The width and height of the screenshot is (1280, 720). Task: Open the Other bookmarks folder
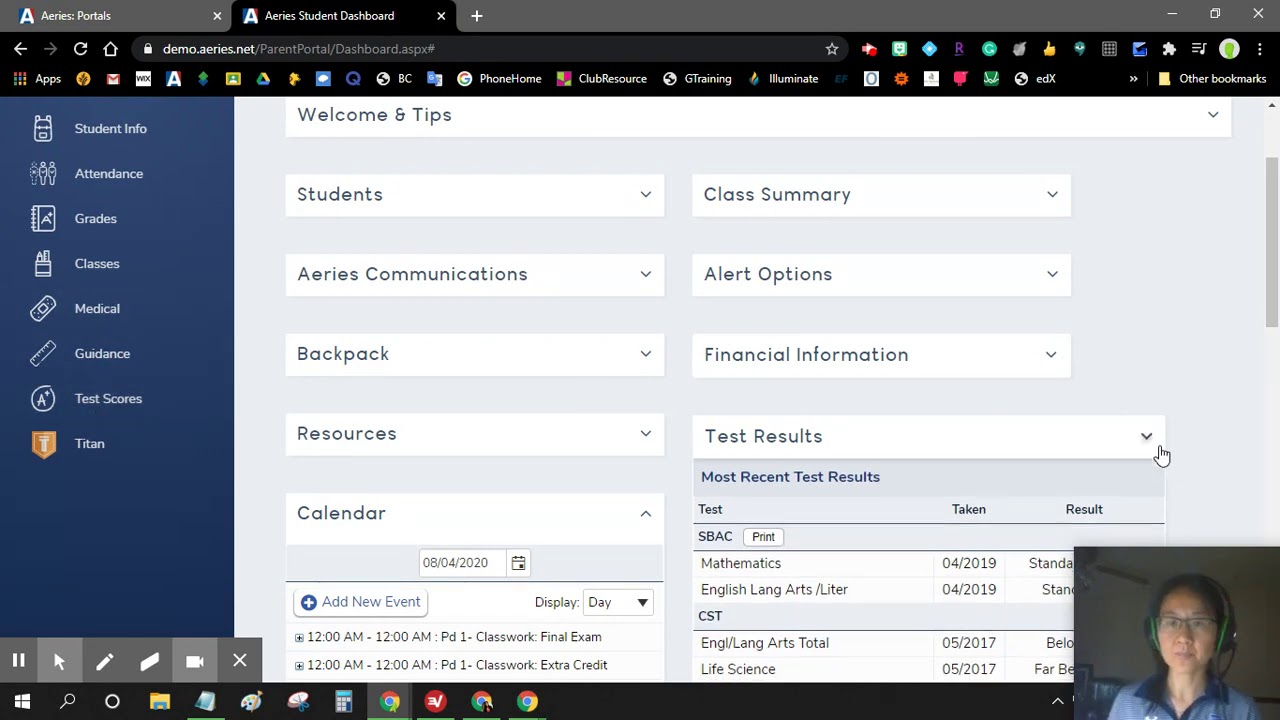[1212, 78]
